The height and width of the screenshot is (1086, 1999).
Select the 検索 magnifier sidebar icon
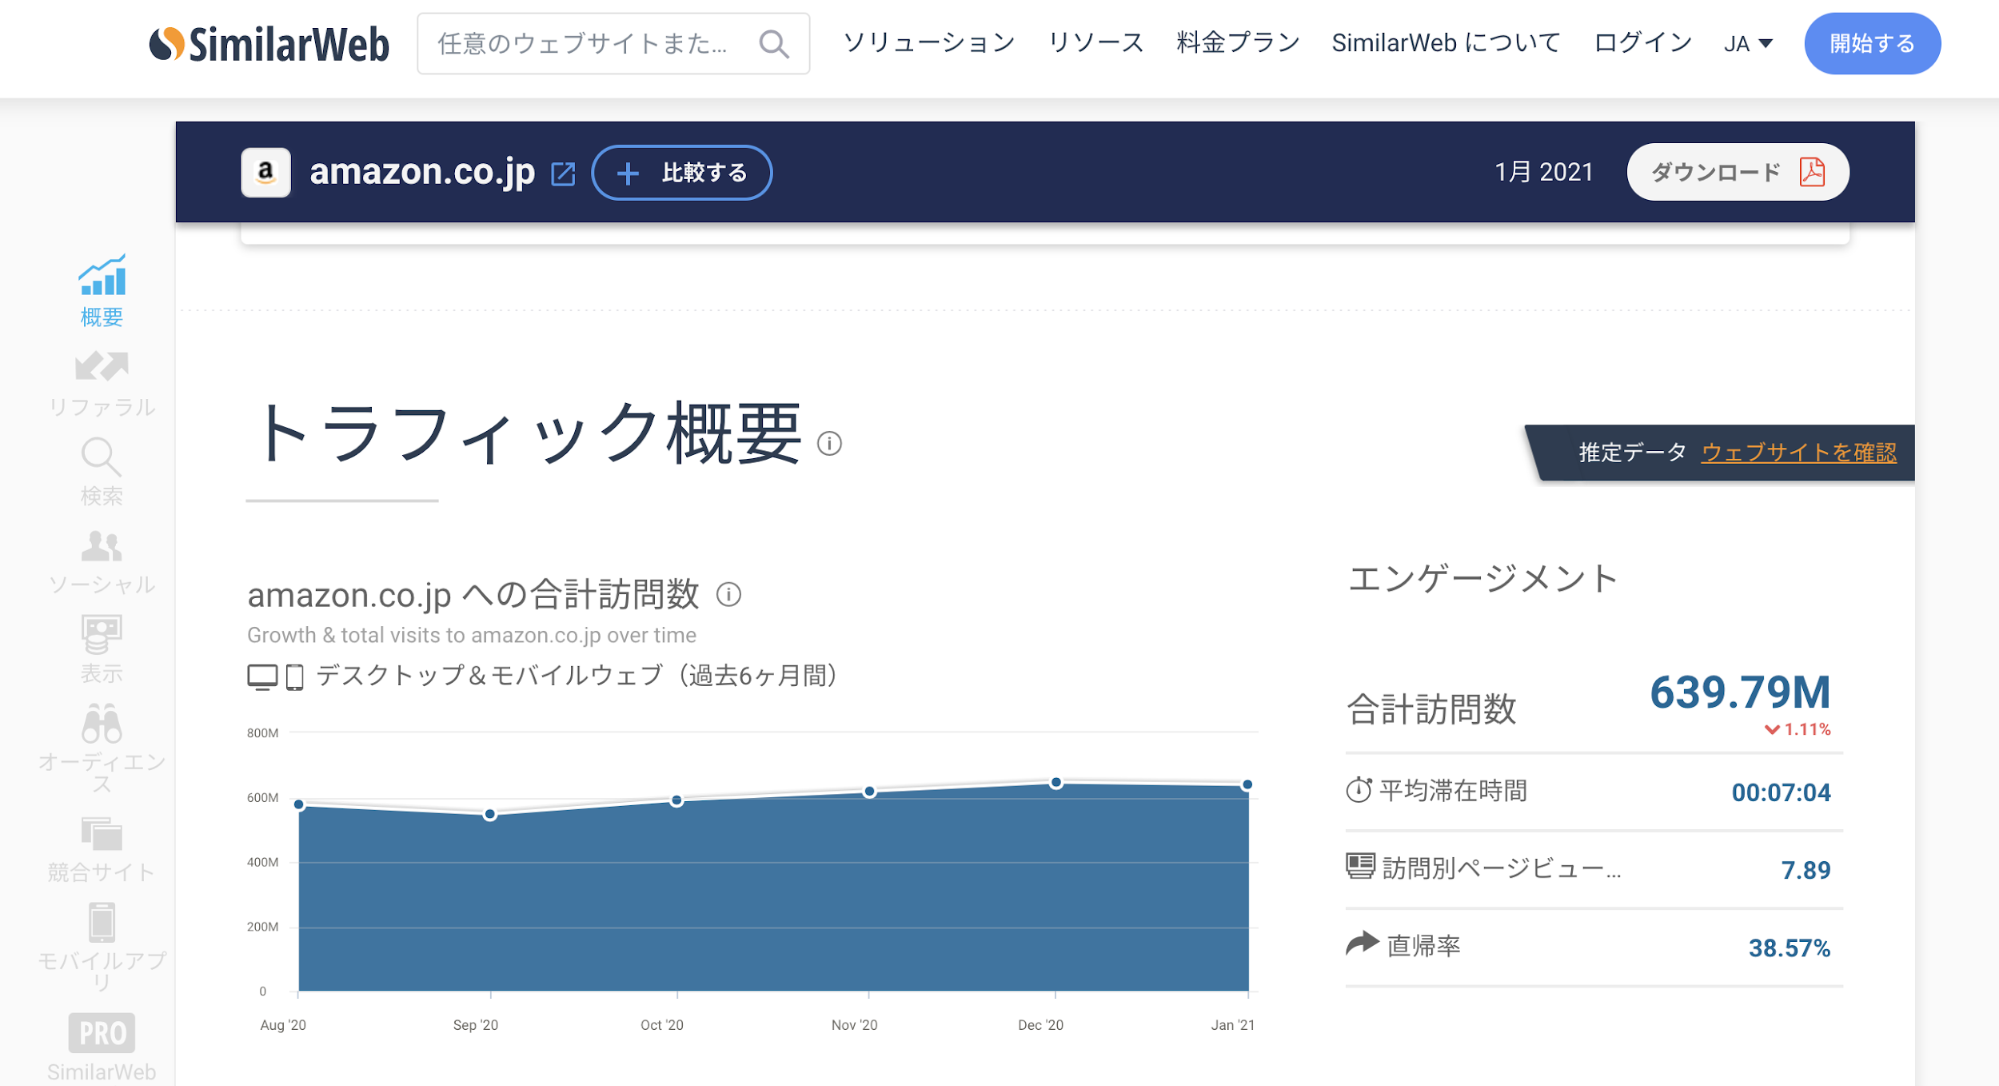102,458
